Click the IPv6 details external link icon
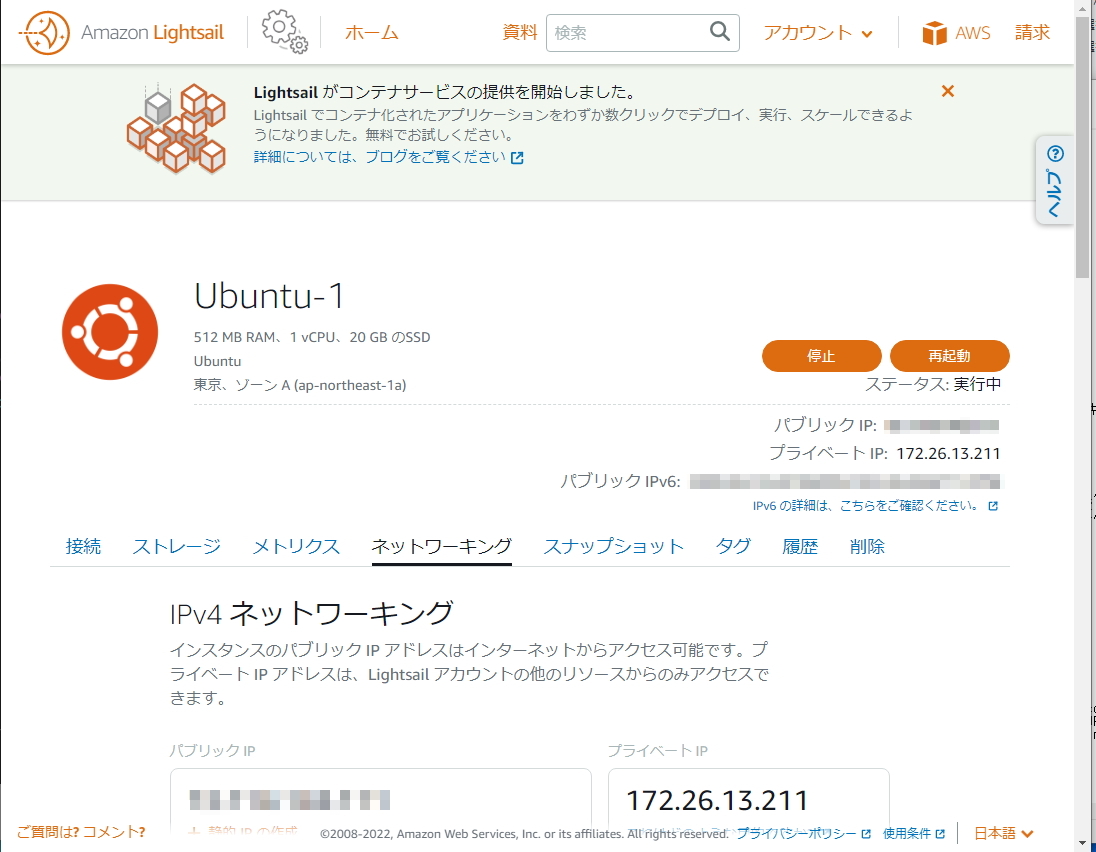Screen dimensions: 1096x852 (993, 505)
